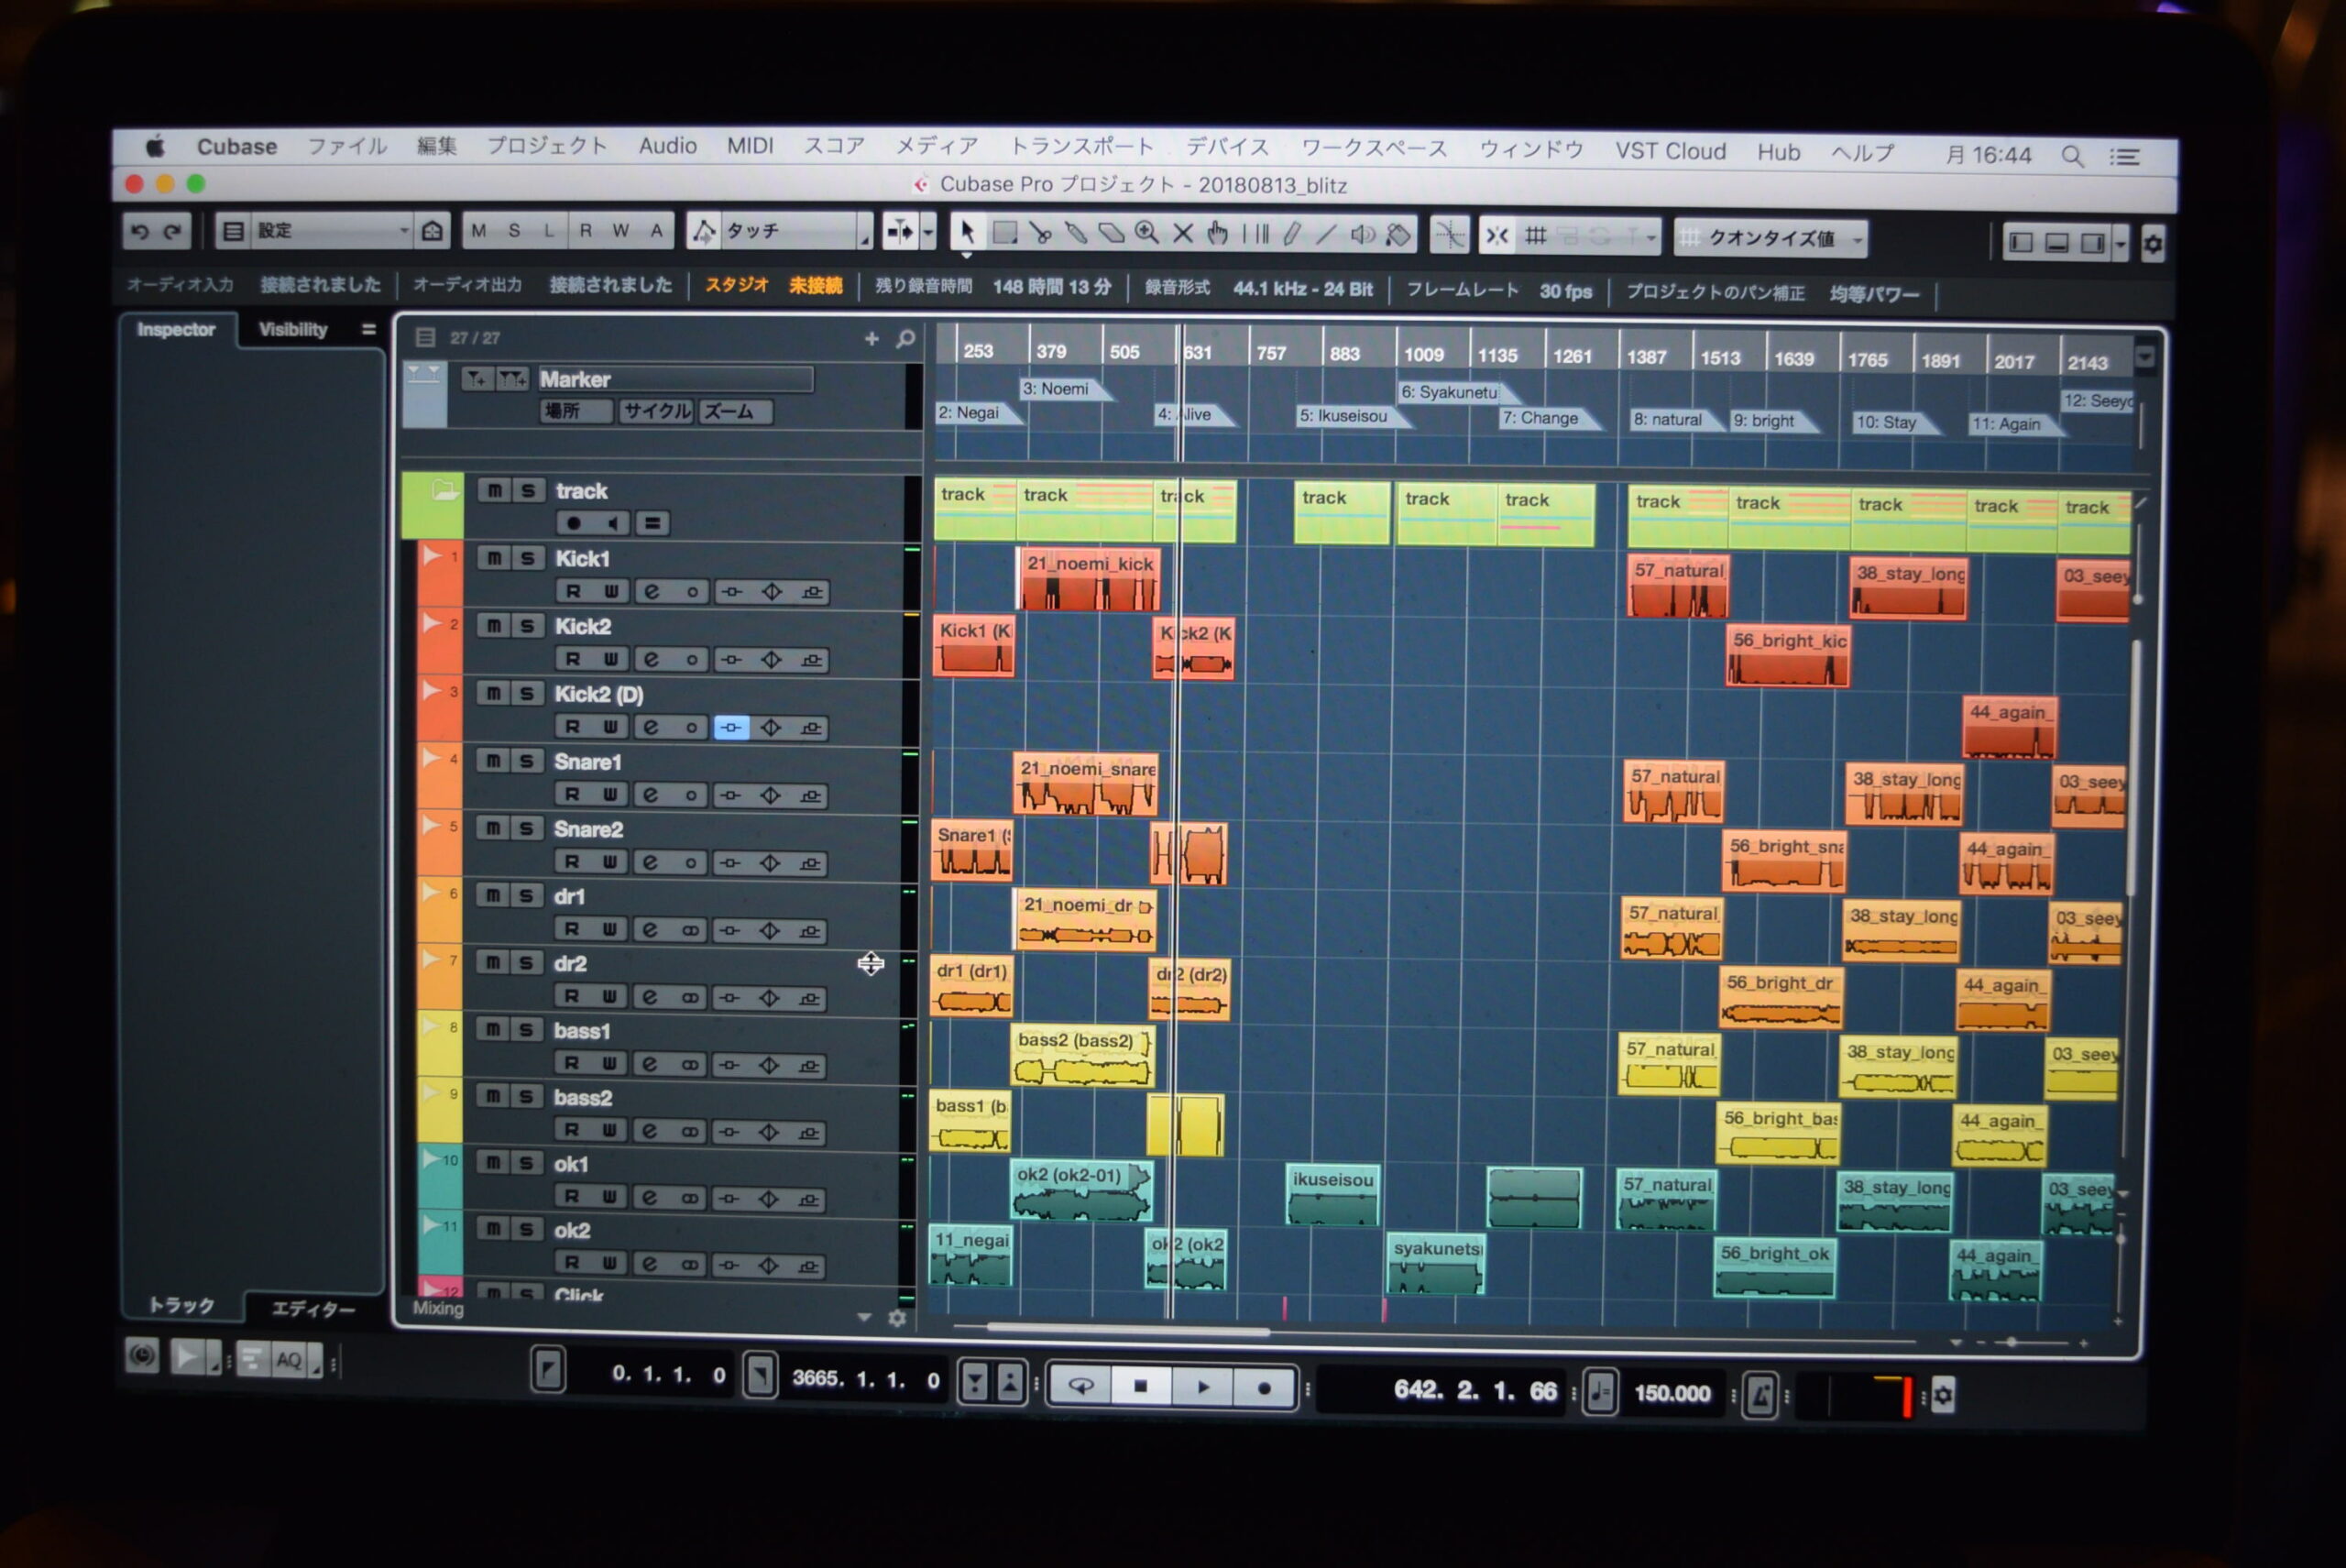Toggle Snap on/off in toolbar
Image resolution: width=2346 pixels, height=1568 pixels.
click(1496, 236)
